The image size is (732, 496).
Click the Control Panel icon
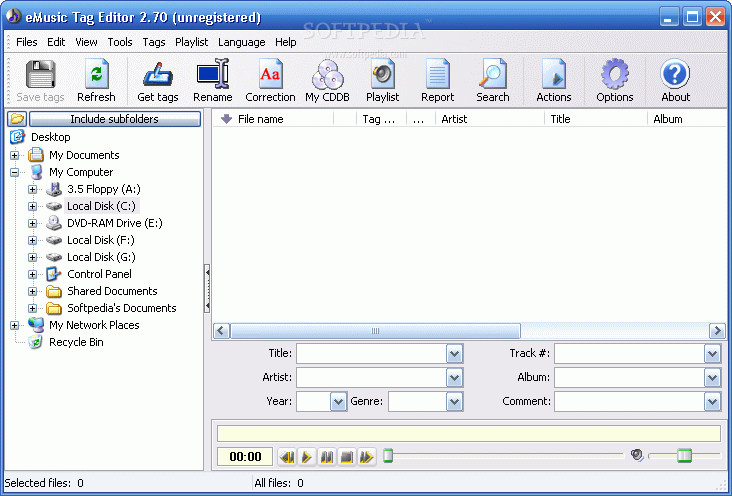(x=54, y=274)
